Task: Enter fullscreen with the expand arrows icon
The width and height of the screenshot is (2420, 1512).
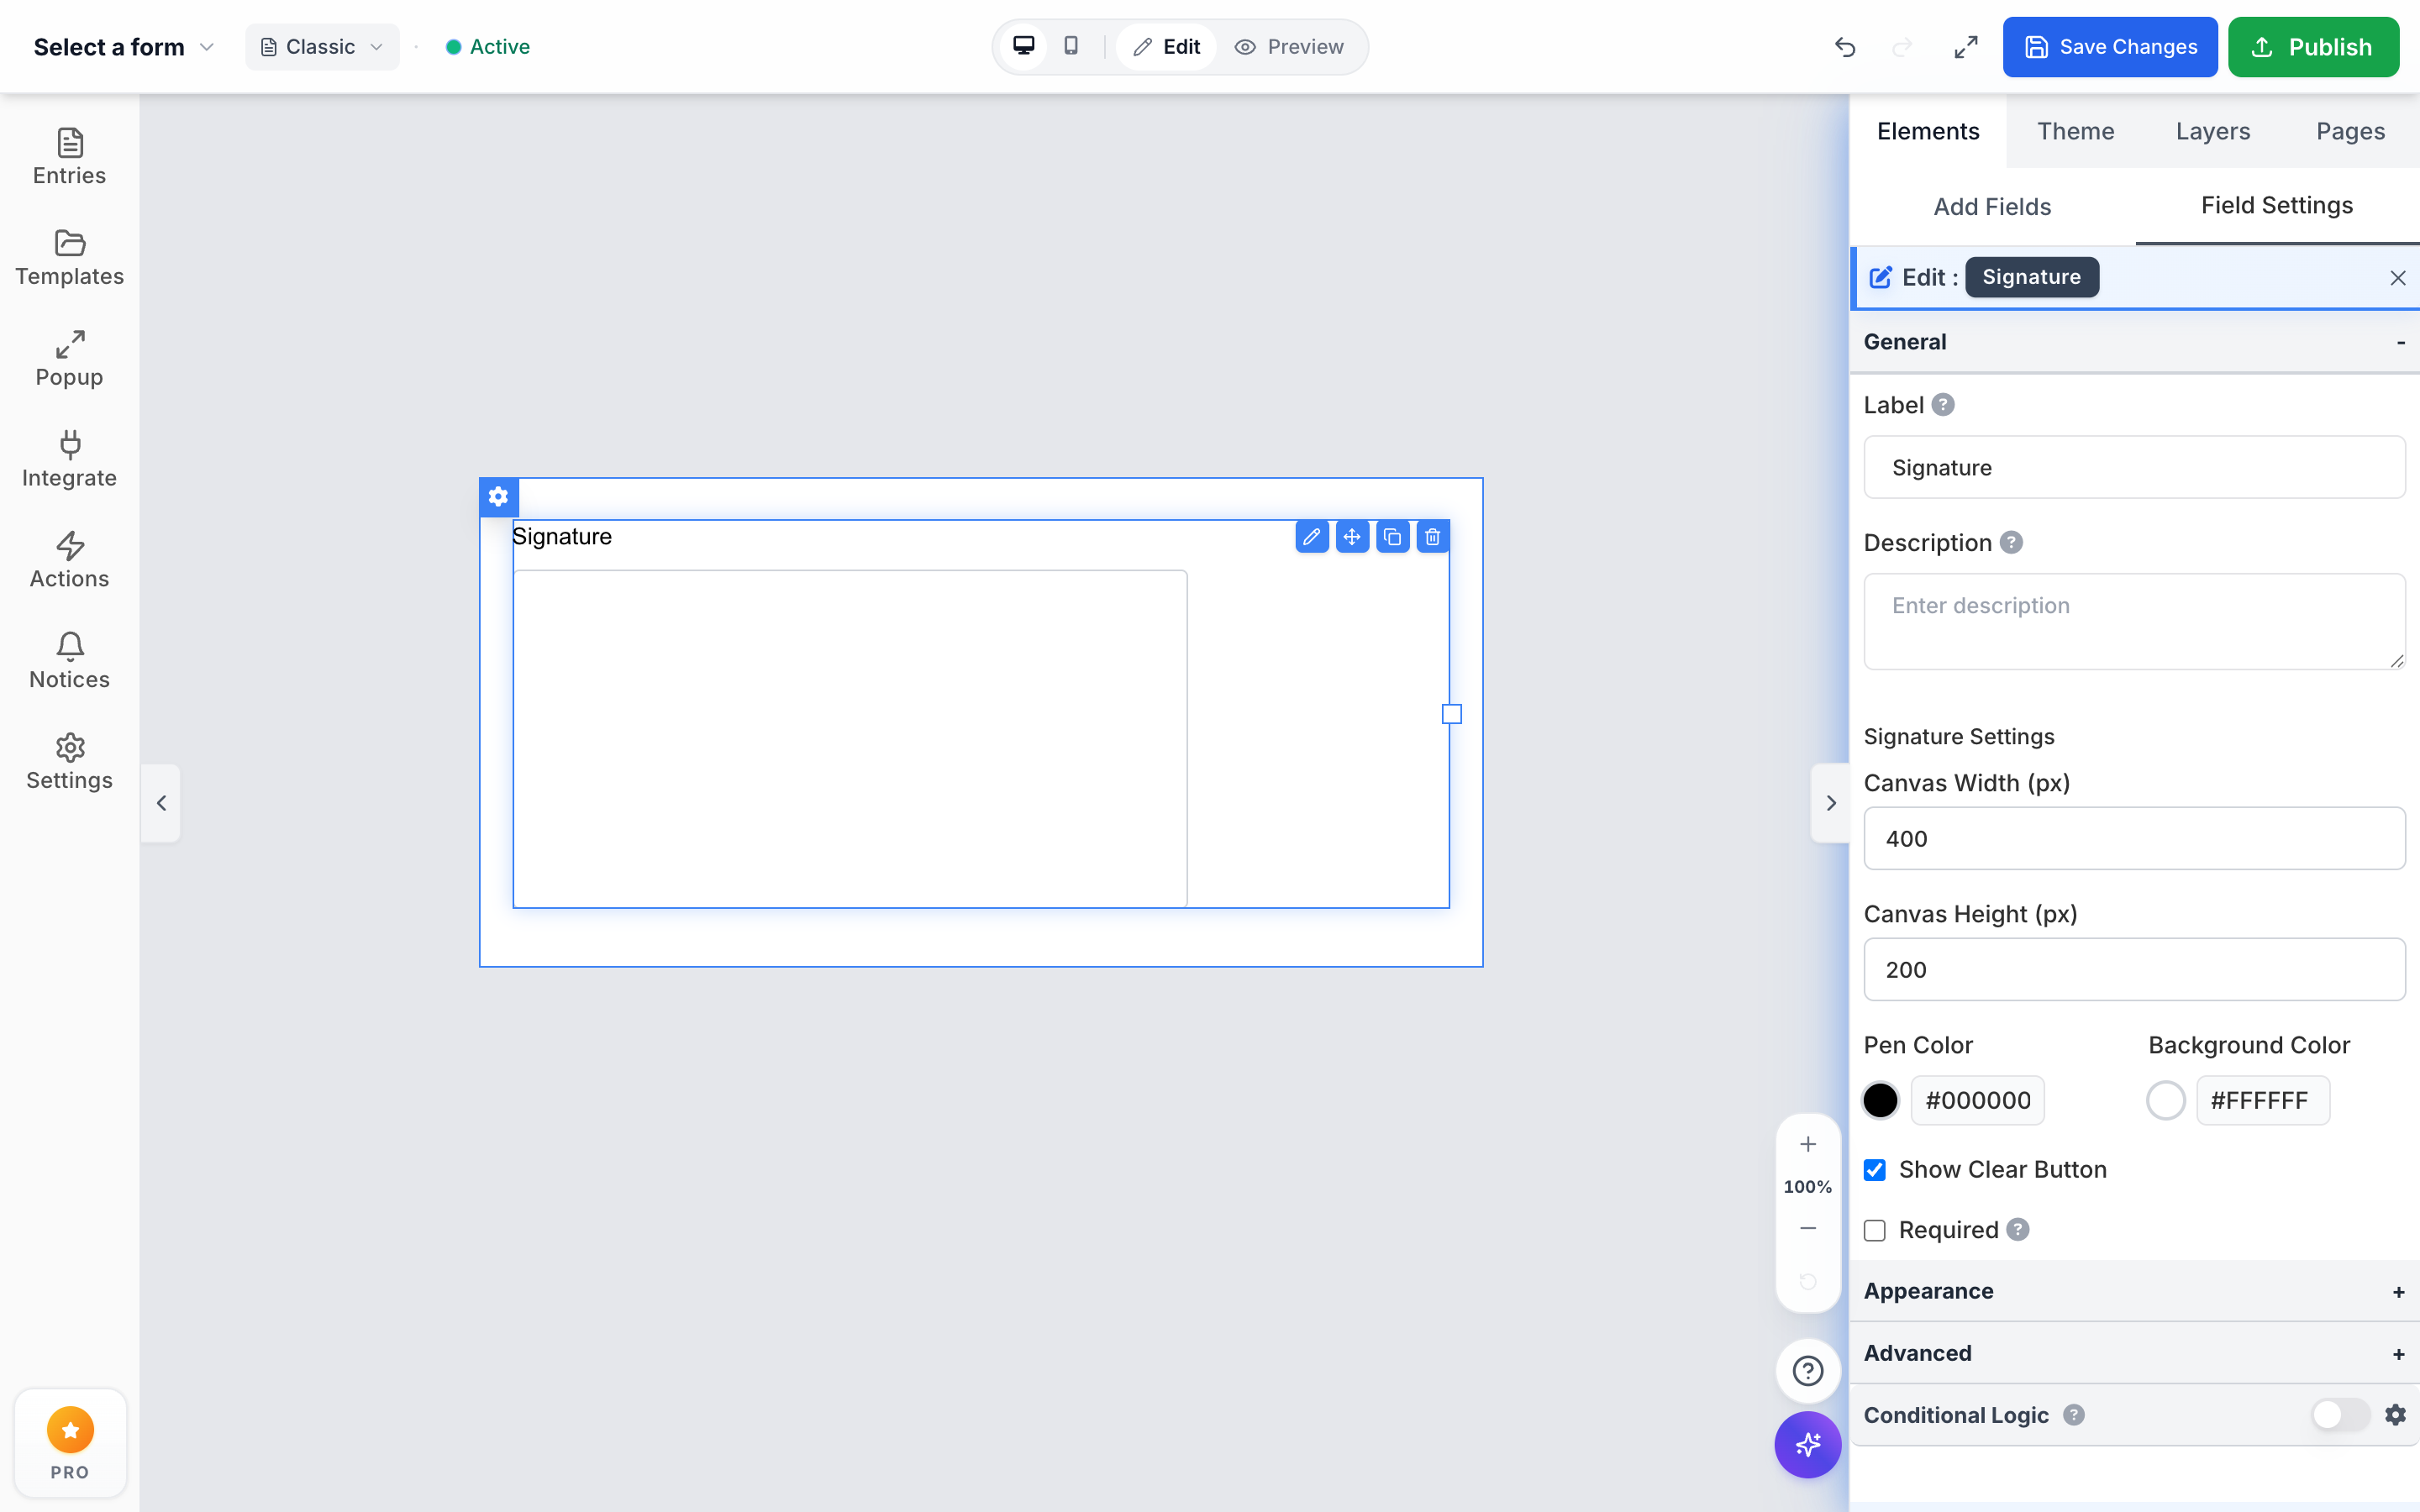Action: point(1965,47)
